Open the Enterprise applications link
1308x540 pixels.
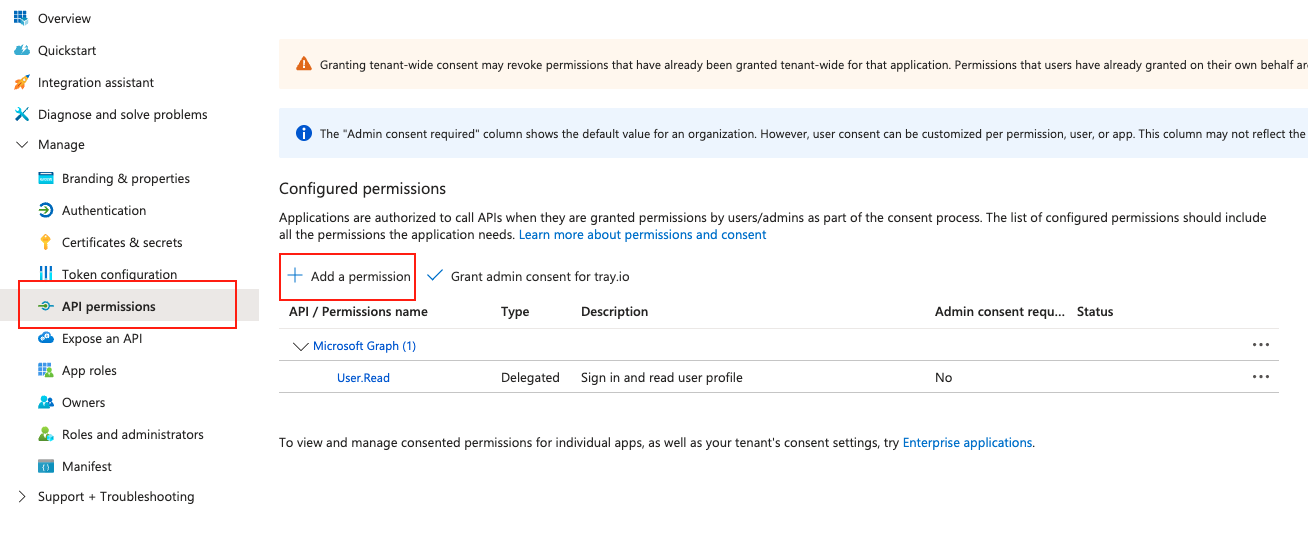point(967,442)
